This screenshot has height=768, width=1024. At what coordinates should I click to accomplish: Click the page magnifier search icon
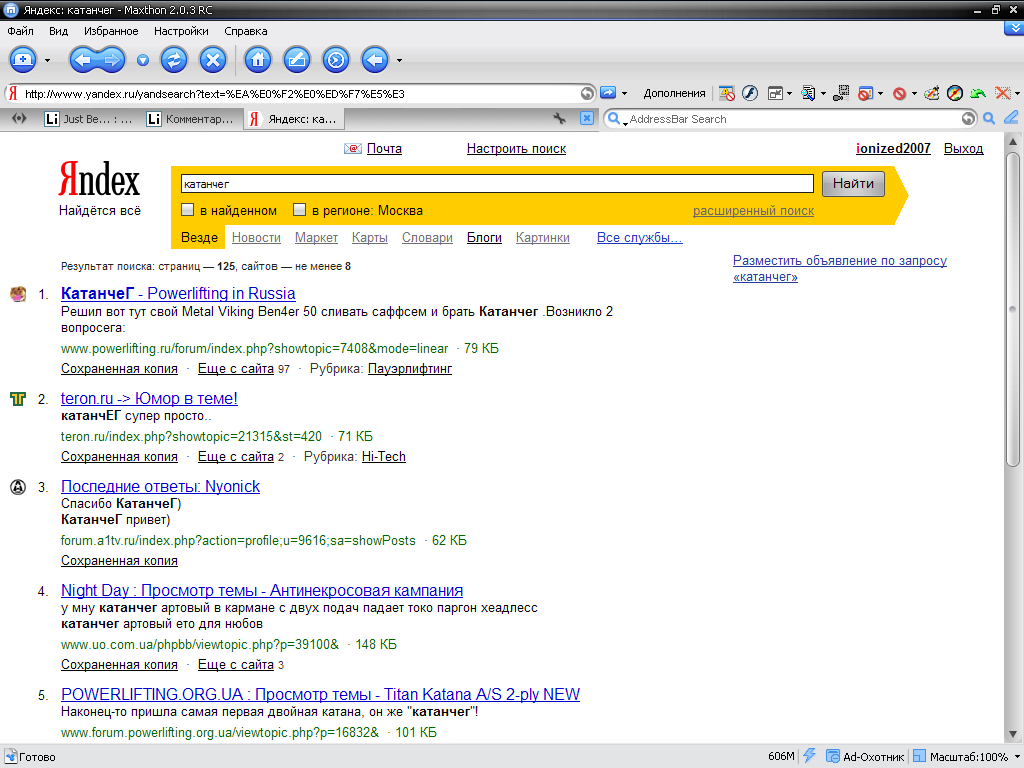(808, 93)
